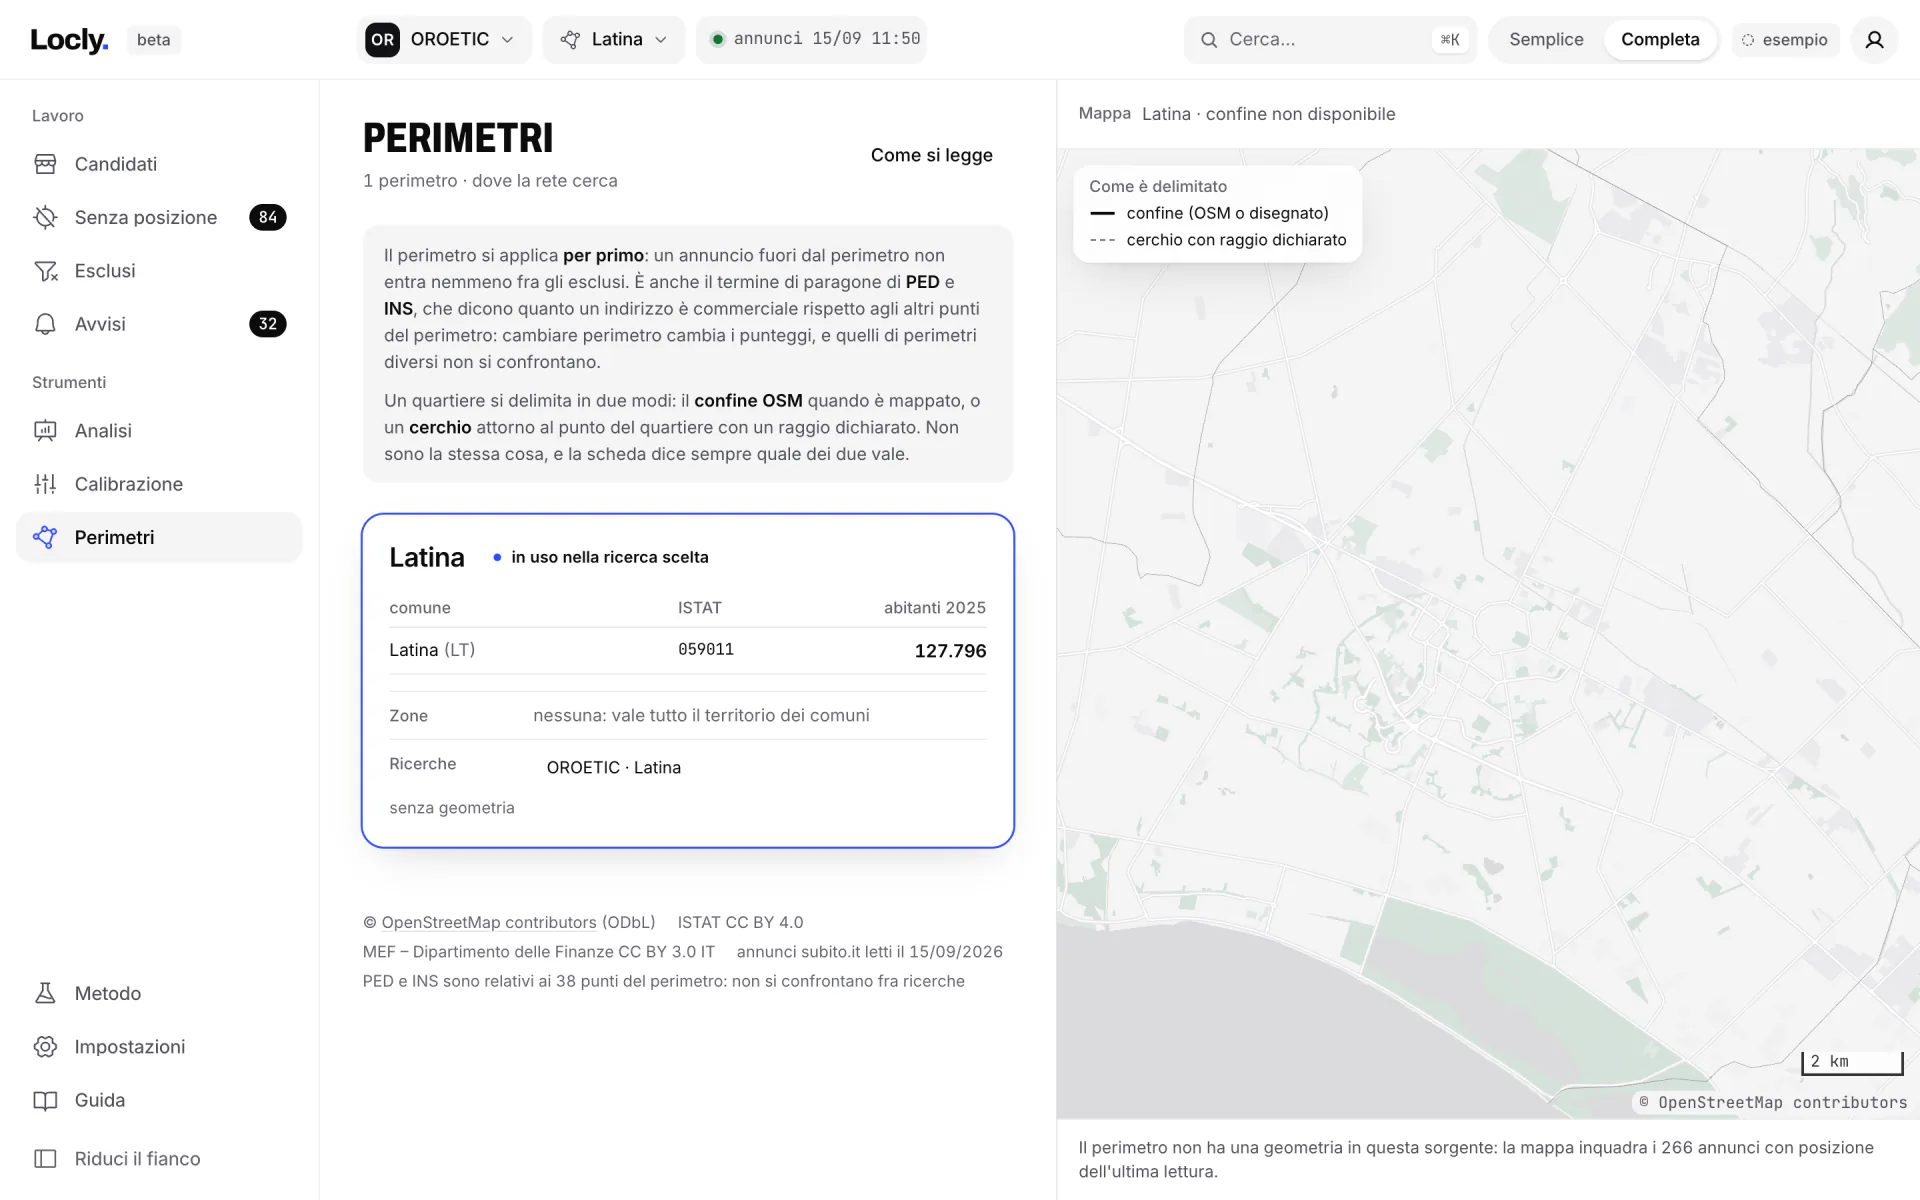
Task: Collapse sidebar with Riduci il fianco
Action: point(159,1158)
